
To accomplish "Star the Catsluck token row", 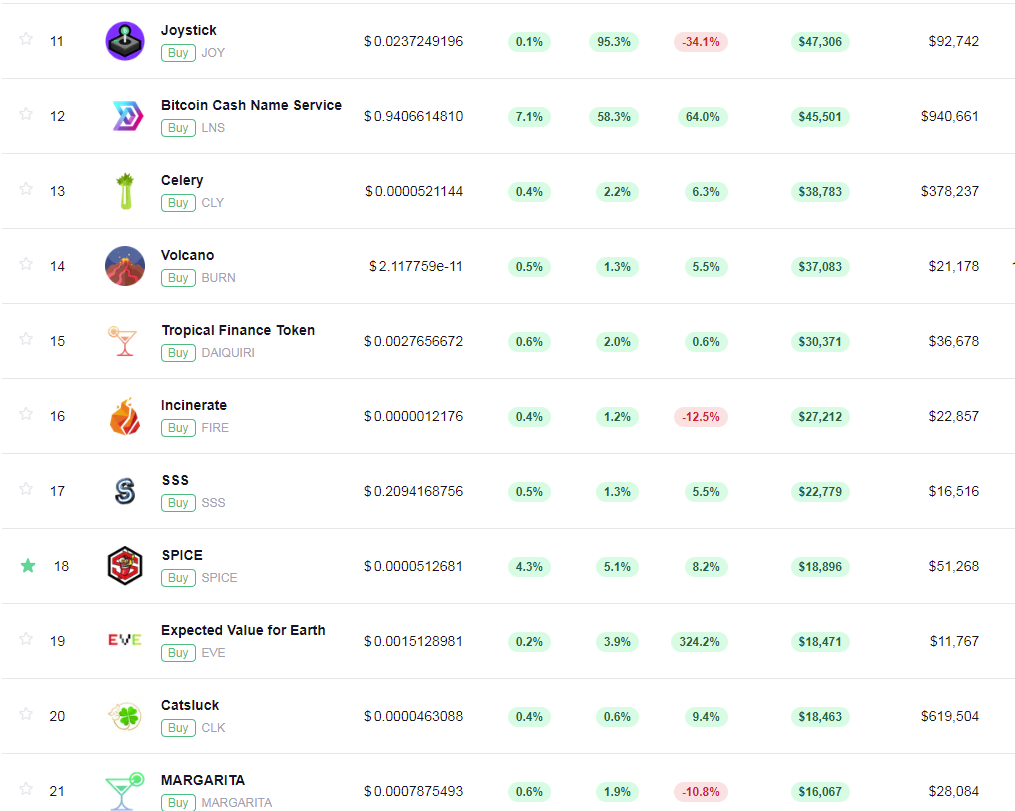I will tap(26, 714).
